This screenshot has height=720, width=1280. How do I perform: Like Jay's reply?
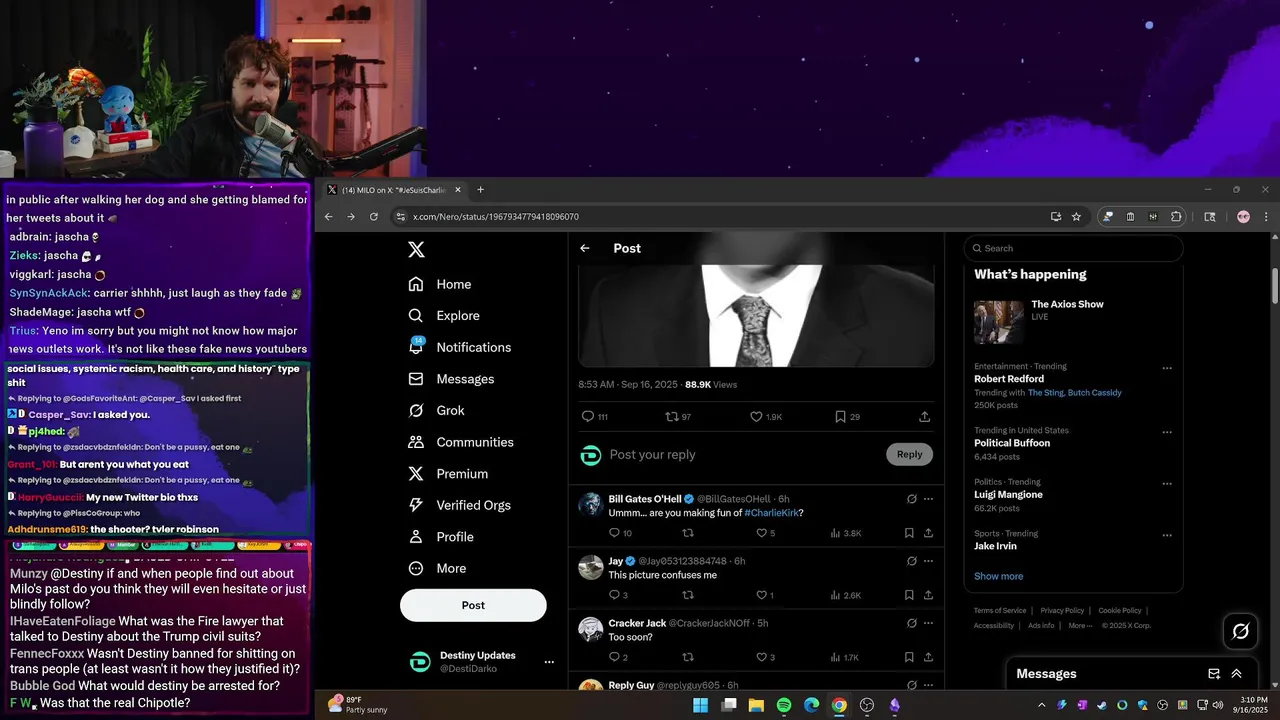(x=761, y=595)
